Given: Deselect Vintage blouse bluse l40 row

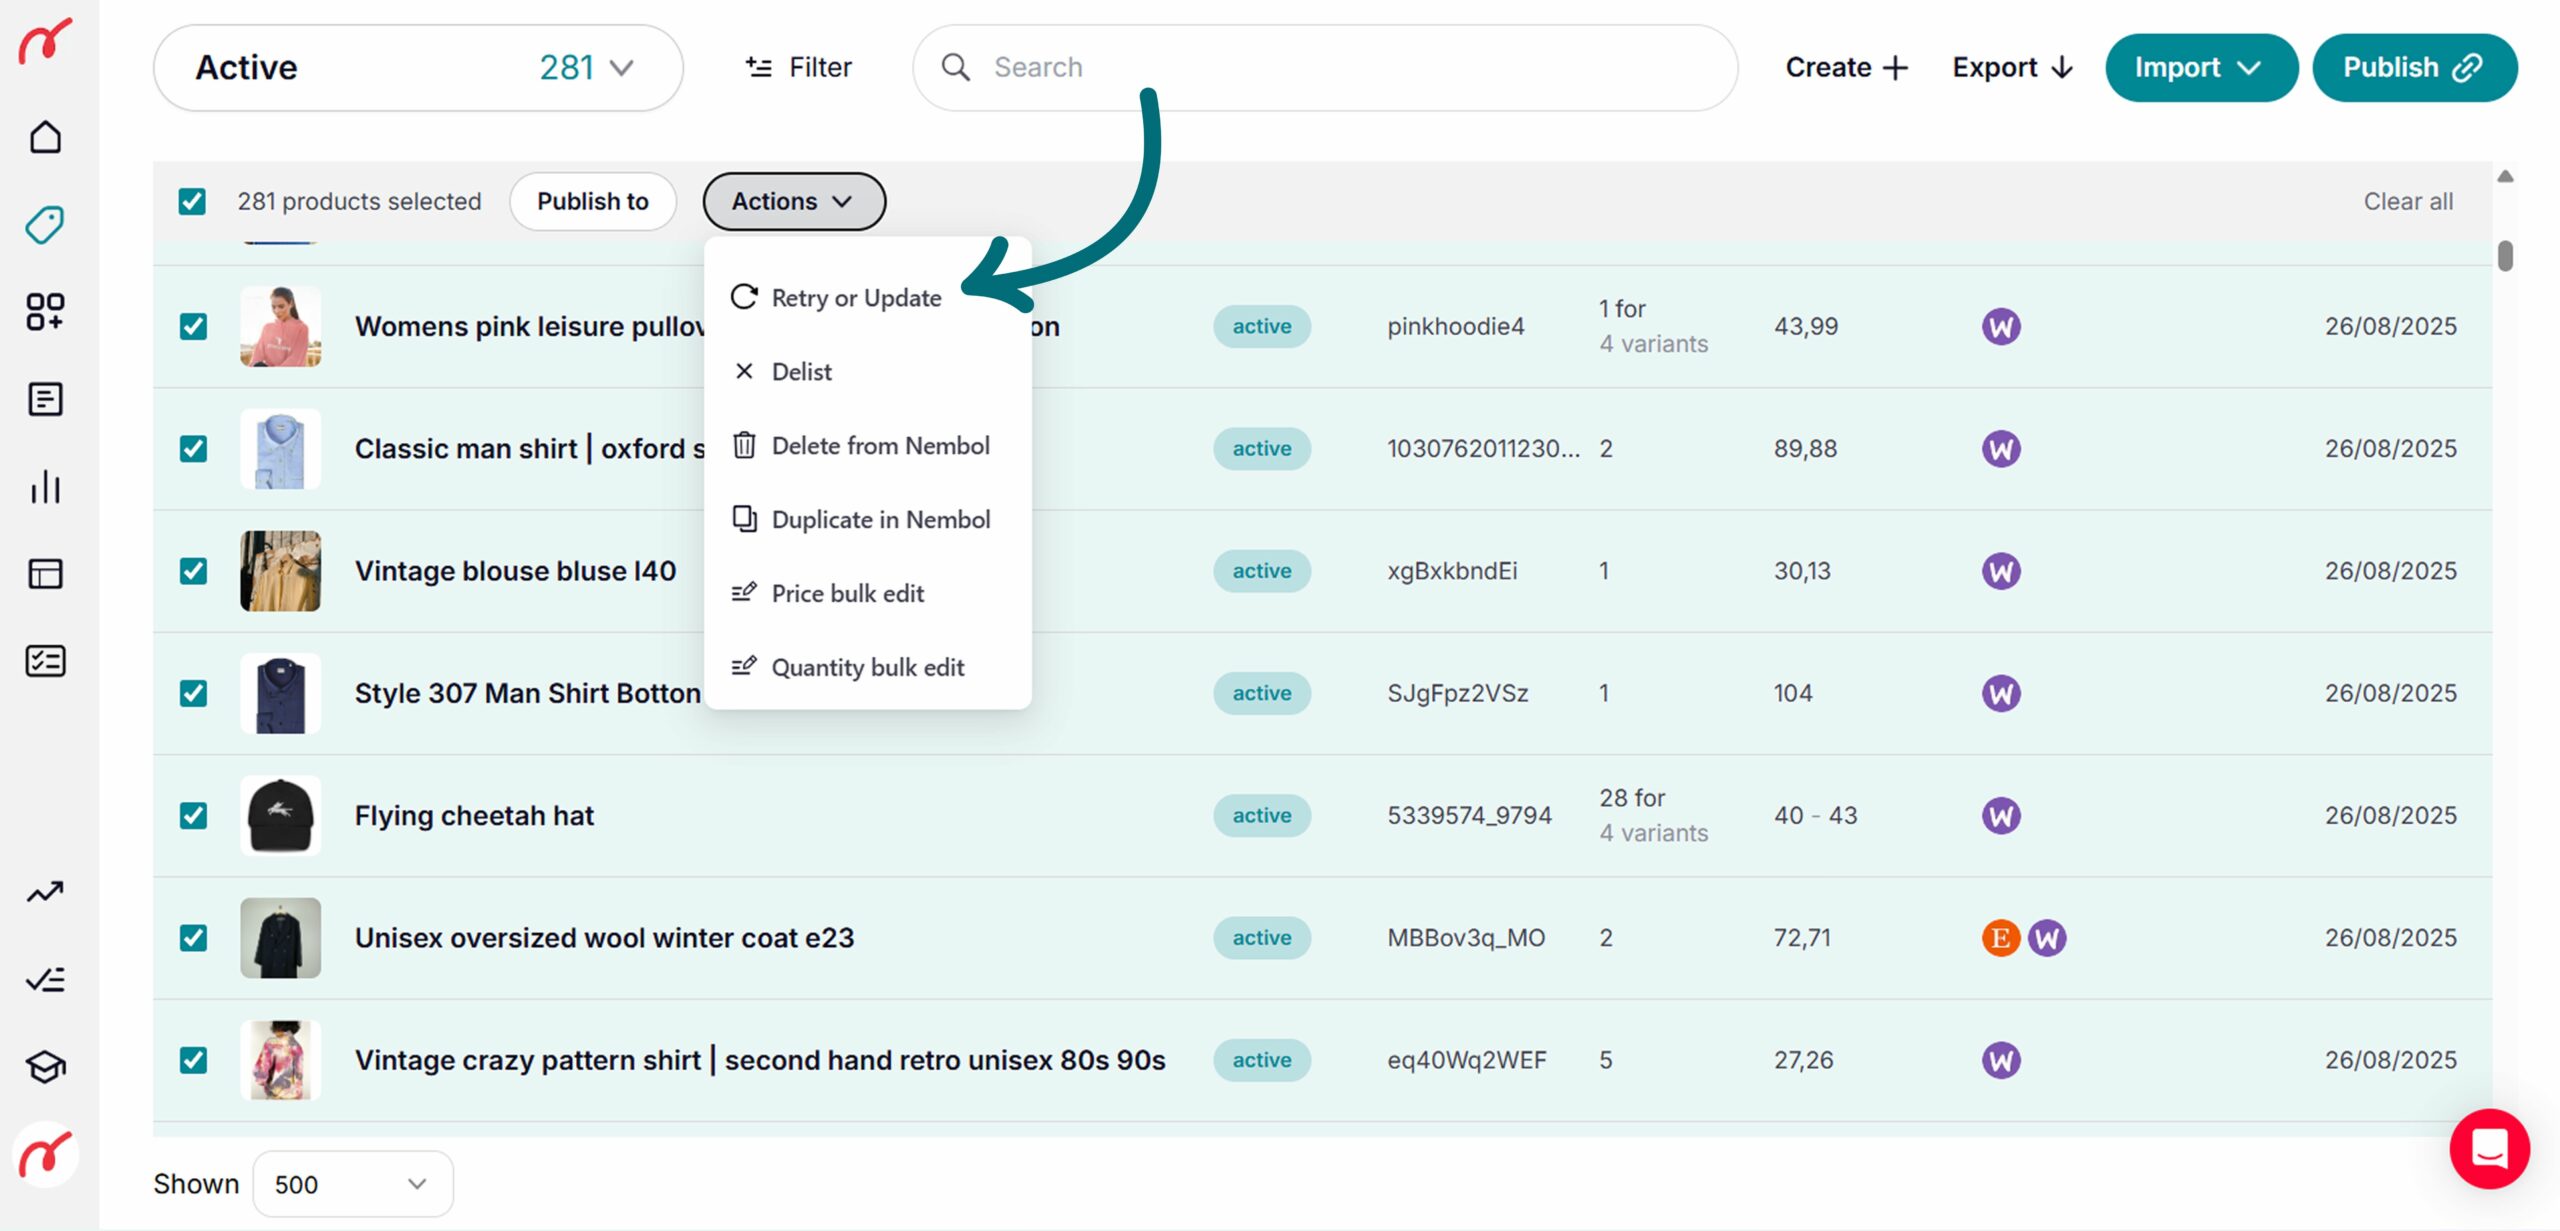Looking at the screenshot, I should pyautogui.click(x=193, y=571).
